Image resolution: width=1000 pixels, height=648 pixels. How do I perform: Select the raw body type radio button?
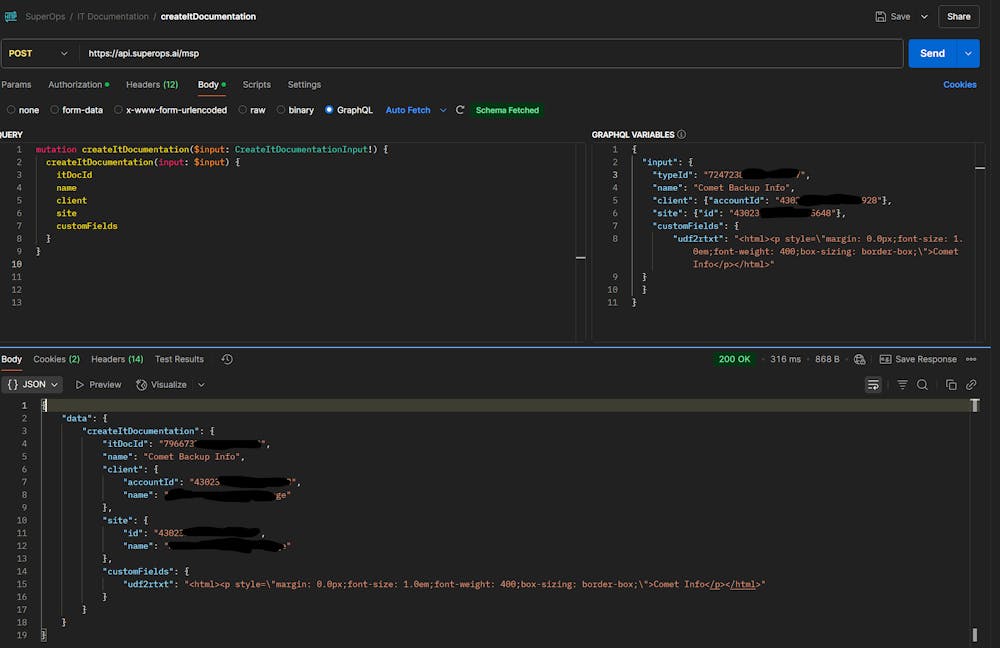pos(243,110)
